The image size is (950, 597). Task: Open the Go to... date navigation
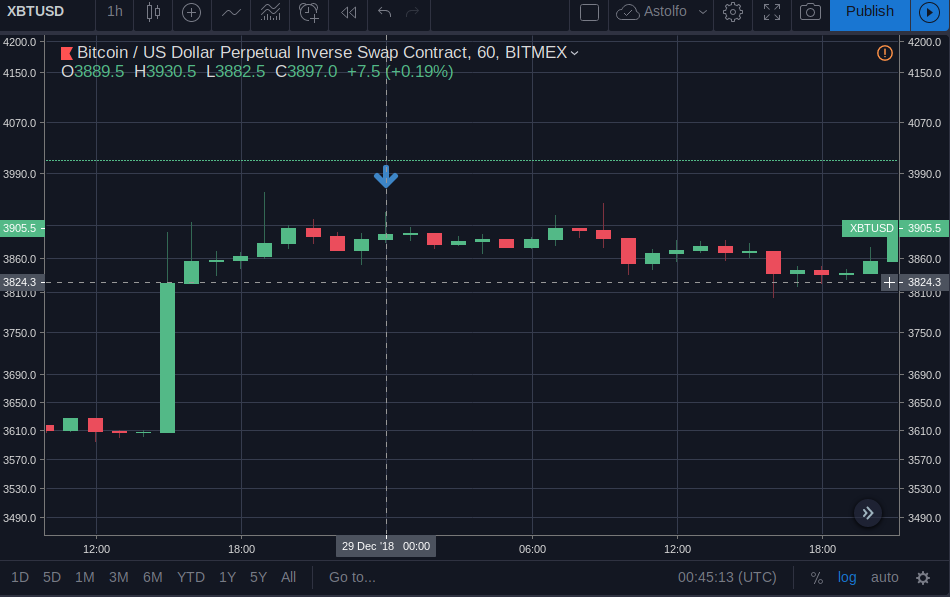[352, 577]
